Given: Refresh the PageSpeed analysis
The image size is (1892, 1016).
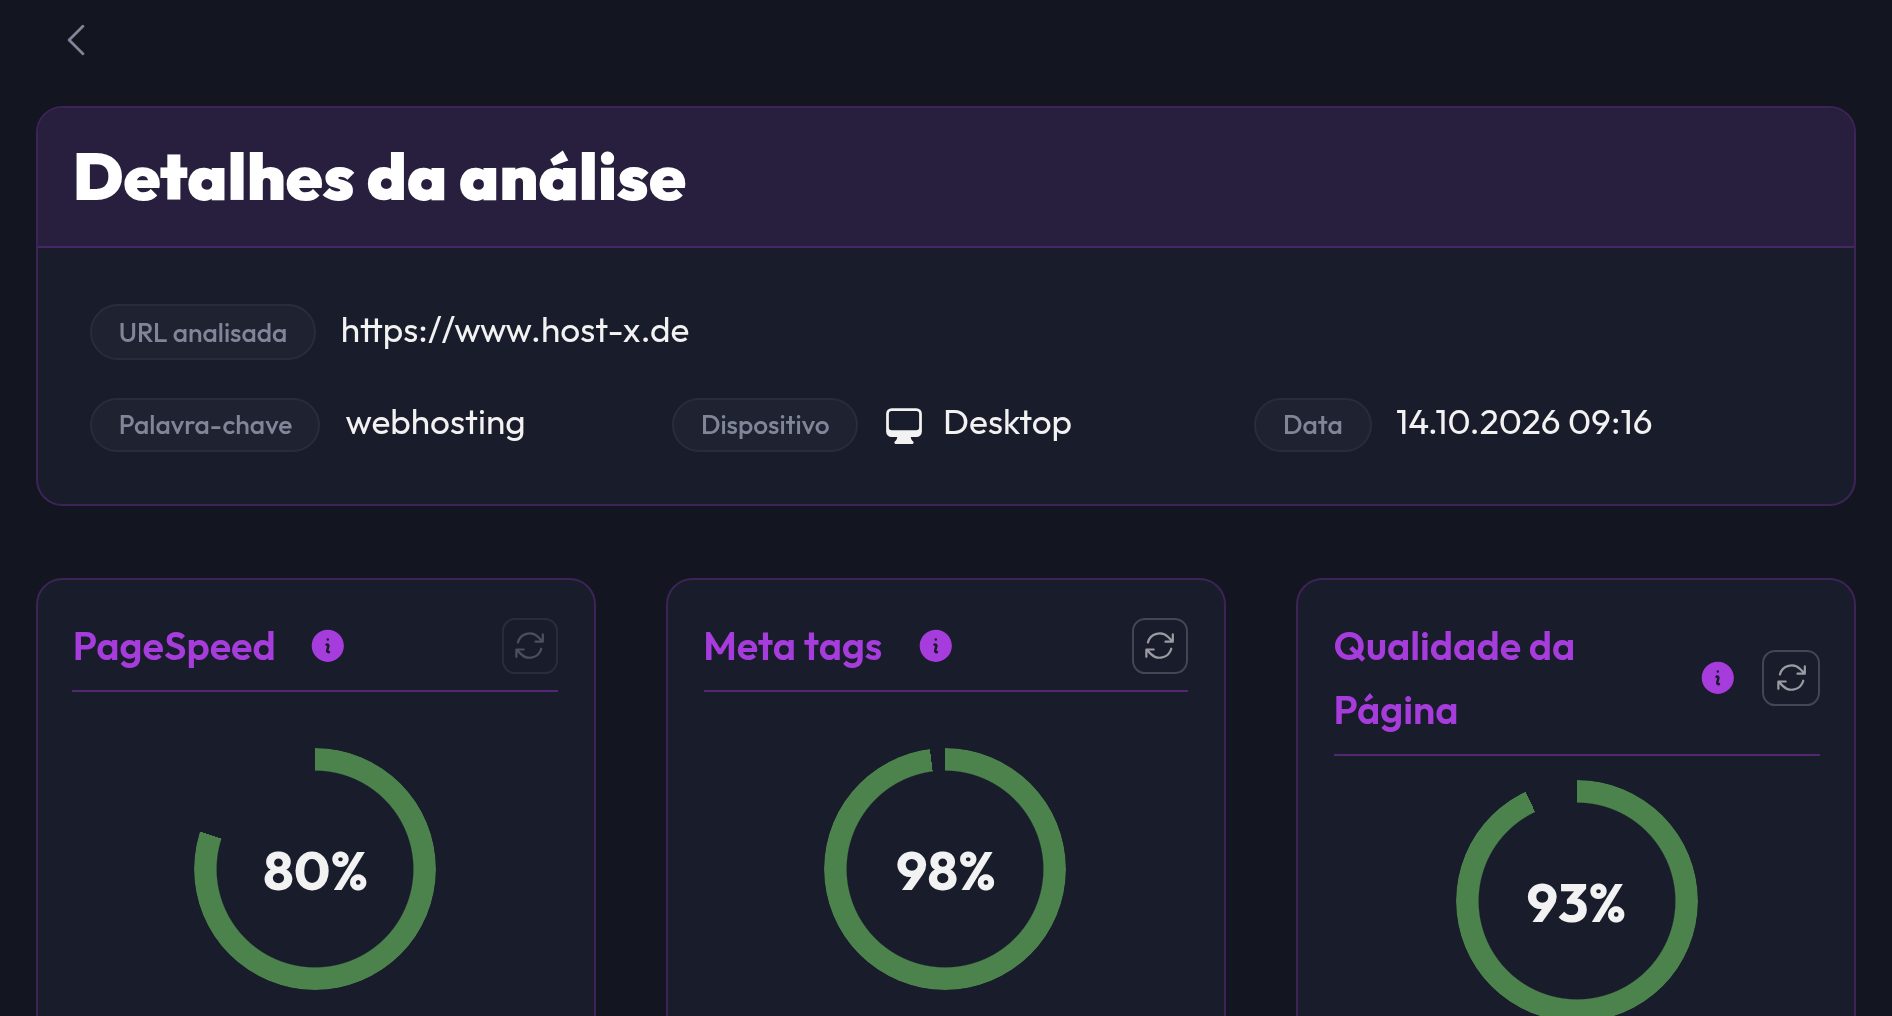Looking at the screenshot, I should tap(530, 646).
